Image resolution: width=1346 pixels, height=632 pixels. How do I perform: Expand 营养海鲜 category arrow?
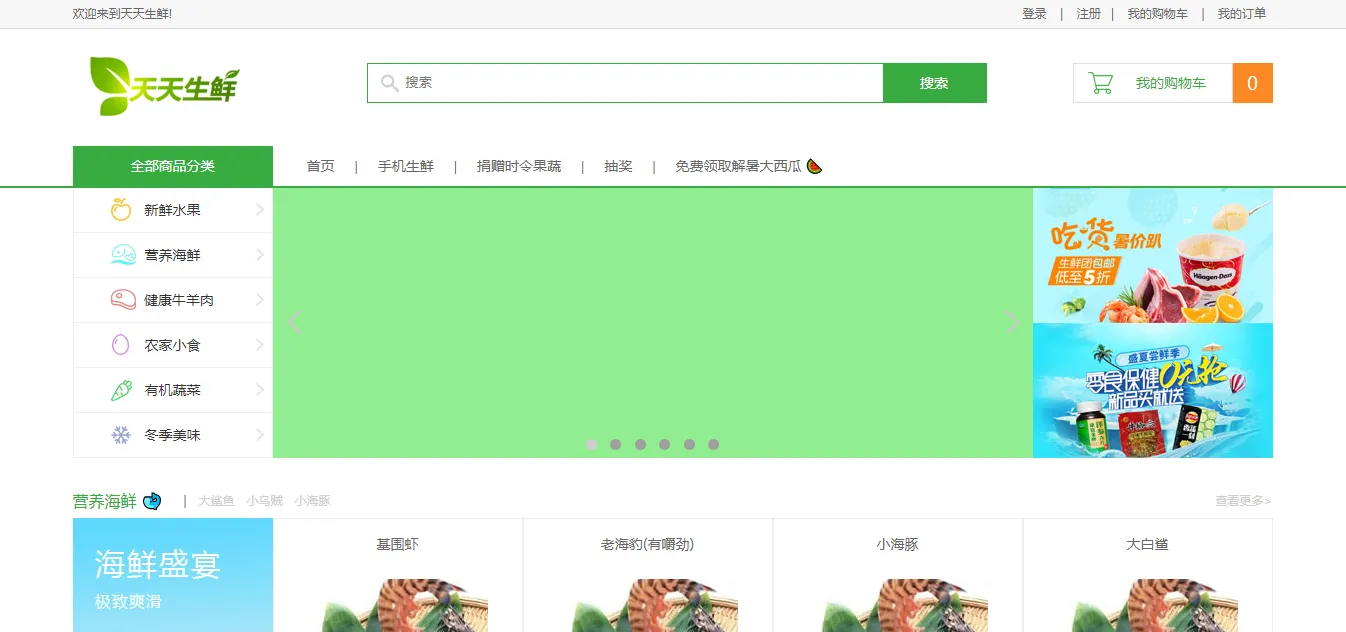pyautogui.click(x=260, y=255)
